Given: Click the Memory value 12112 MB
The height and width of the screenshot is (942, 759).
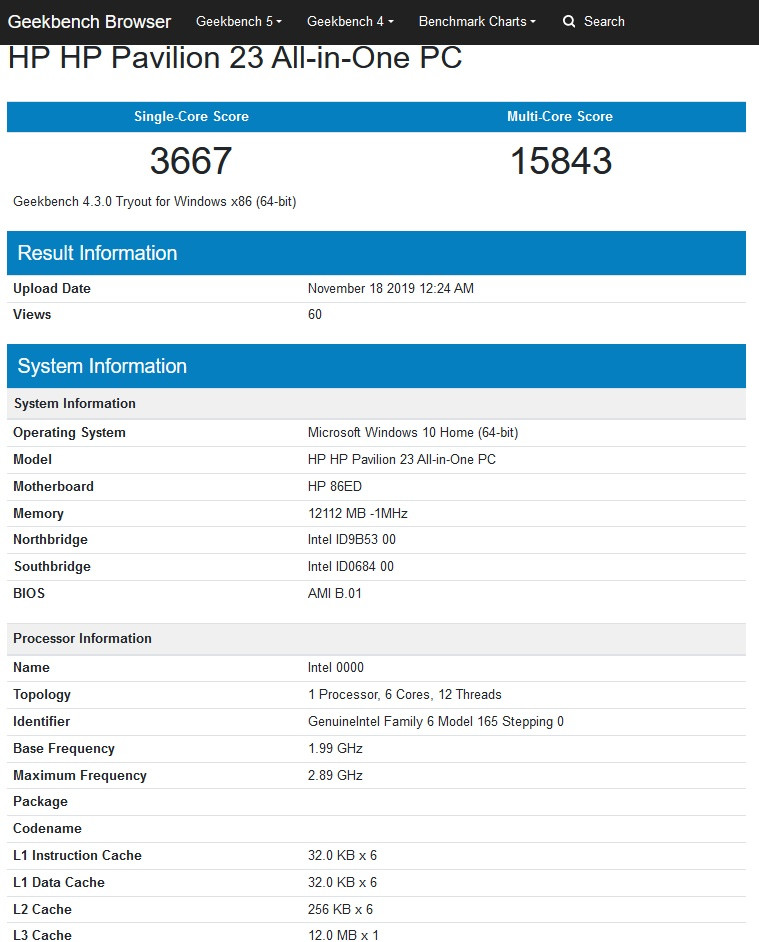Looking at the screenshot, I should (x=357, y=514).
